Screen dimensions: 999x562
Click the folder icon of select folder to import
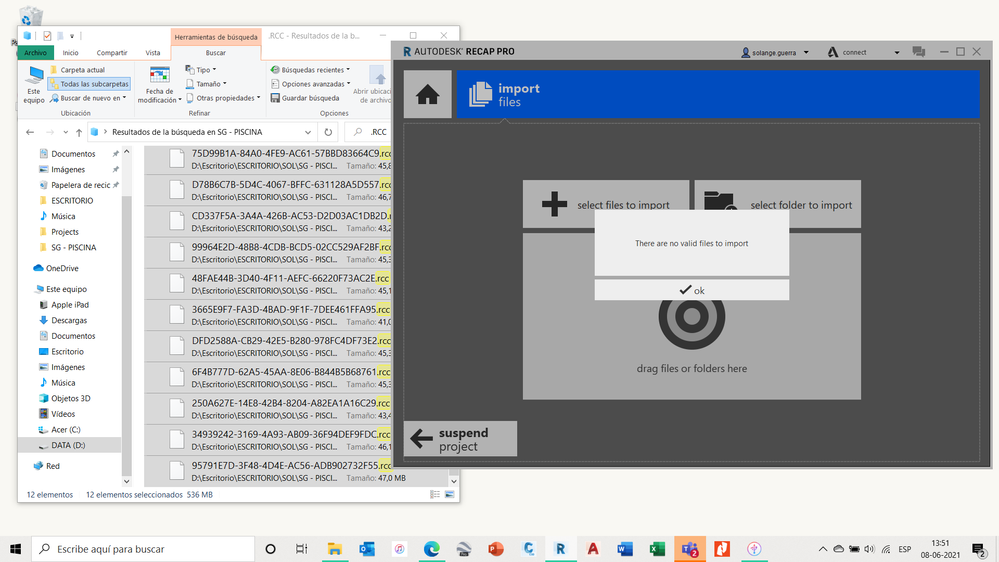(x=720, y=201)
